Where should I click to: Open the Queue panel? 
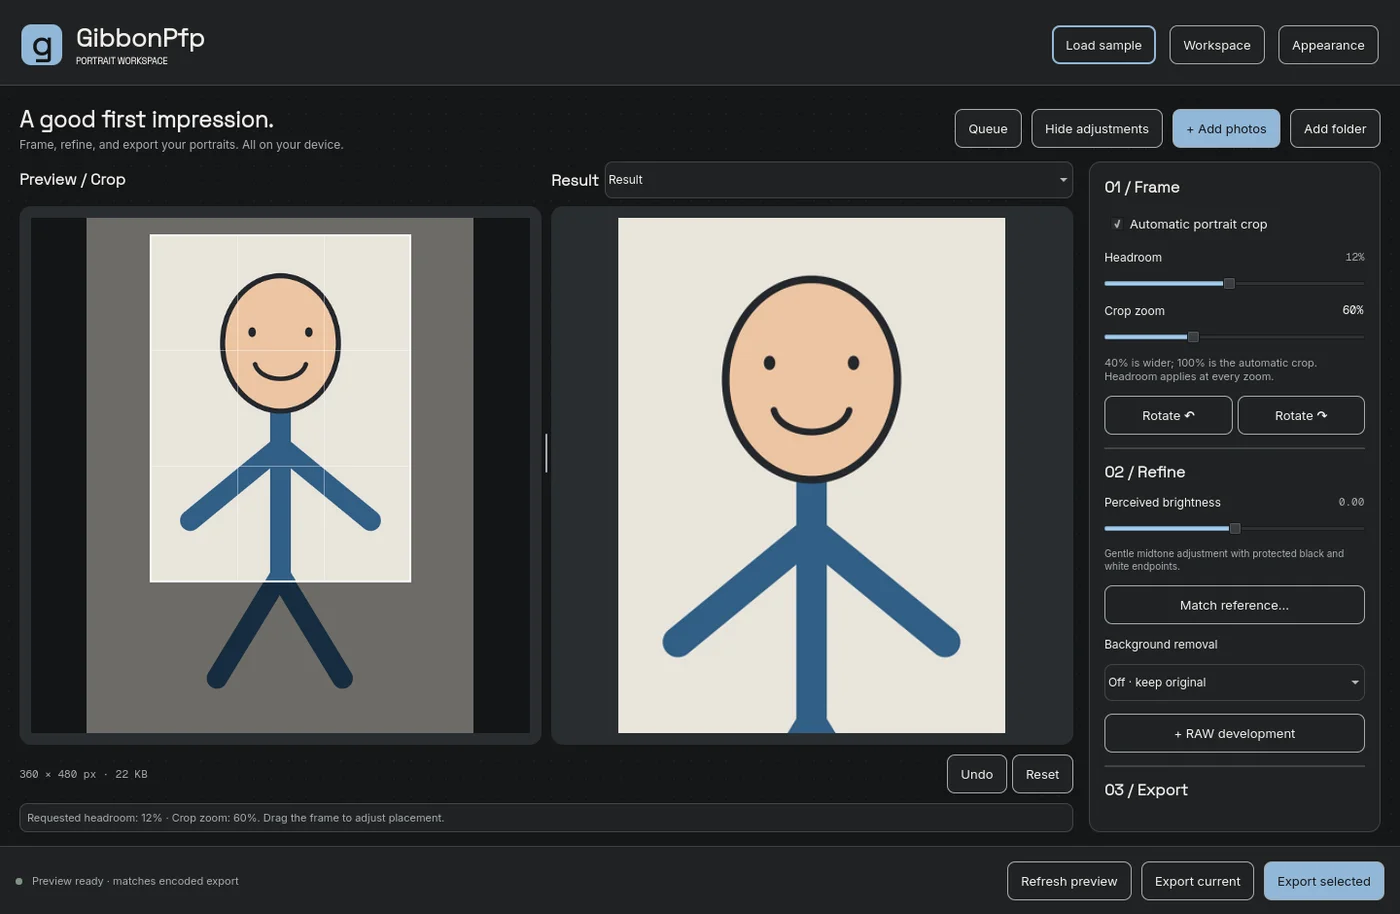click(x=988, y=129)
